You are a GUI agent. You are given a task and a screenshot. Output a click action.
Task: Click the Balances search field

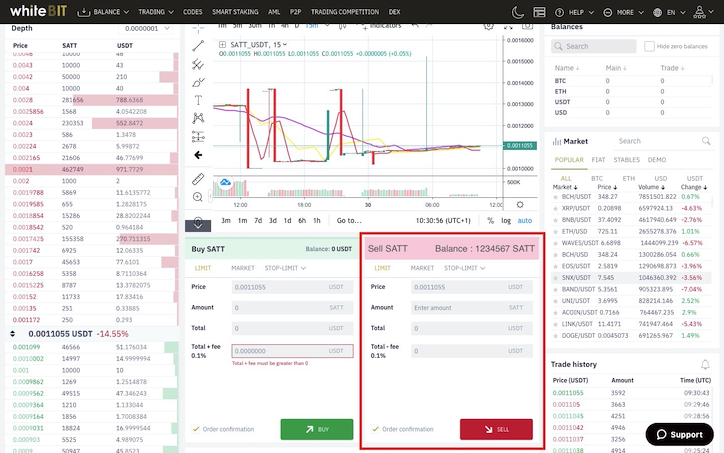point(594,46)
